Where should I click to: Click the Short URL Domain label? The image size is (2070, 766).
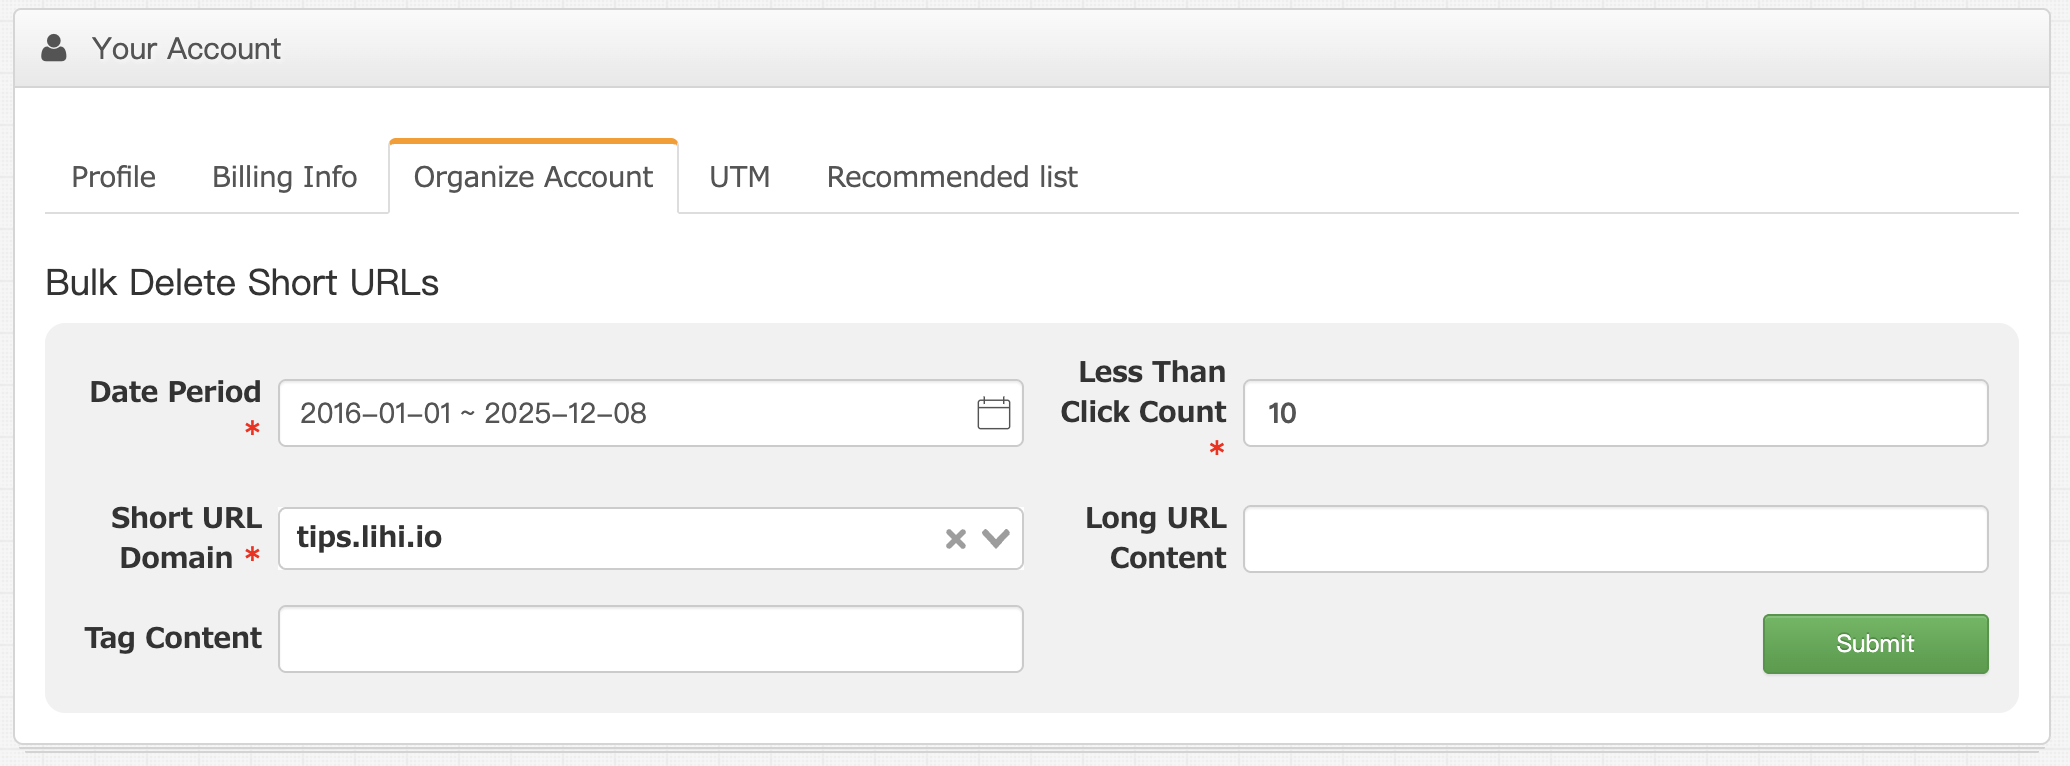tap(186, 537)
